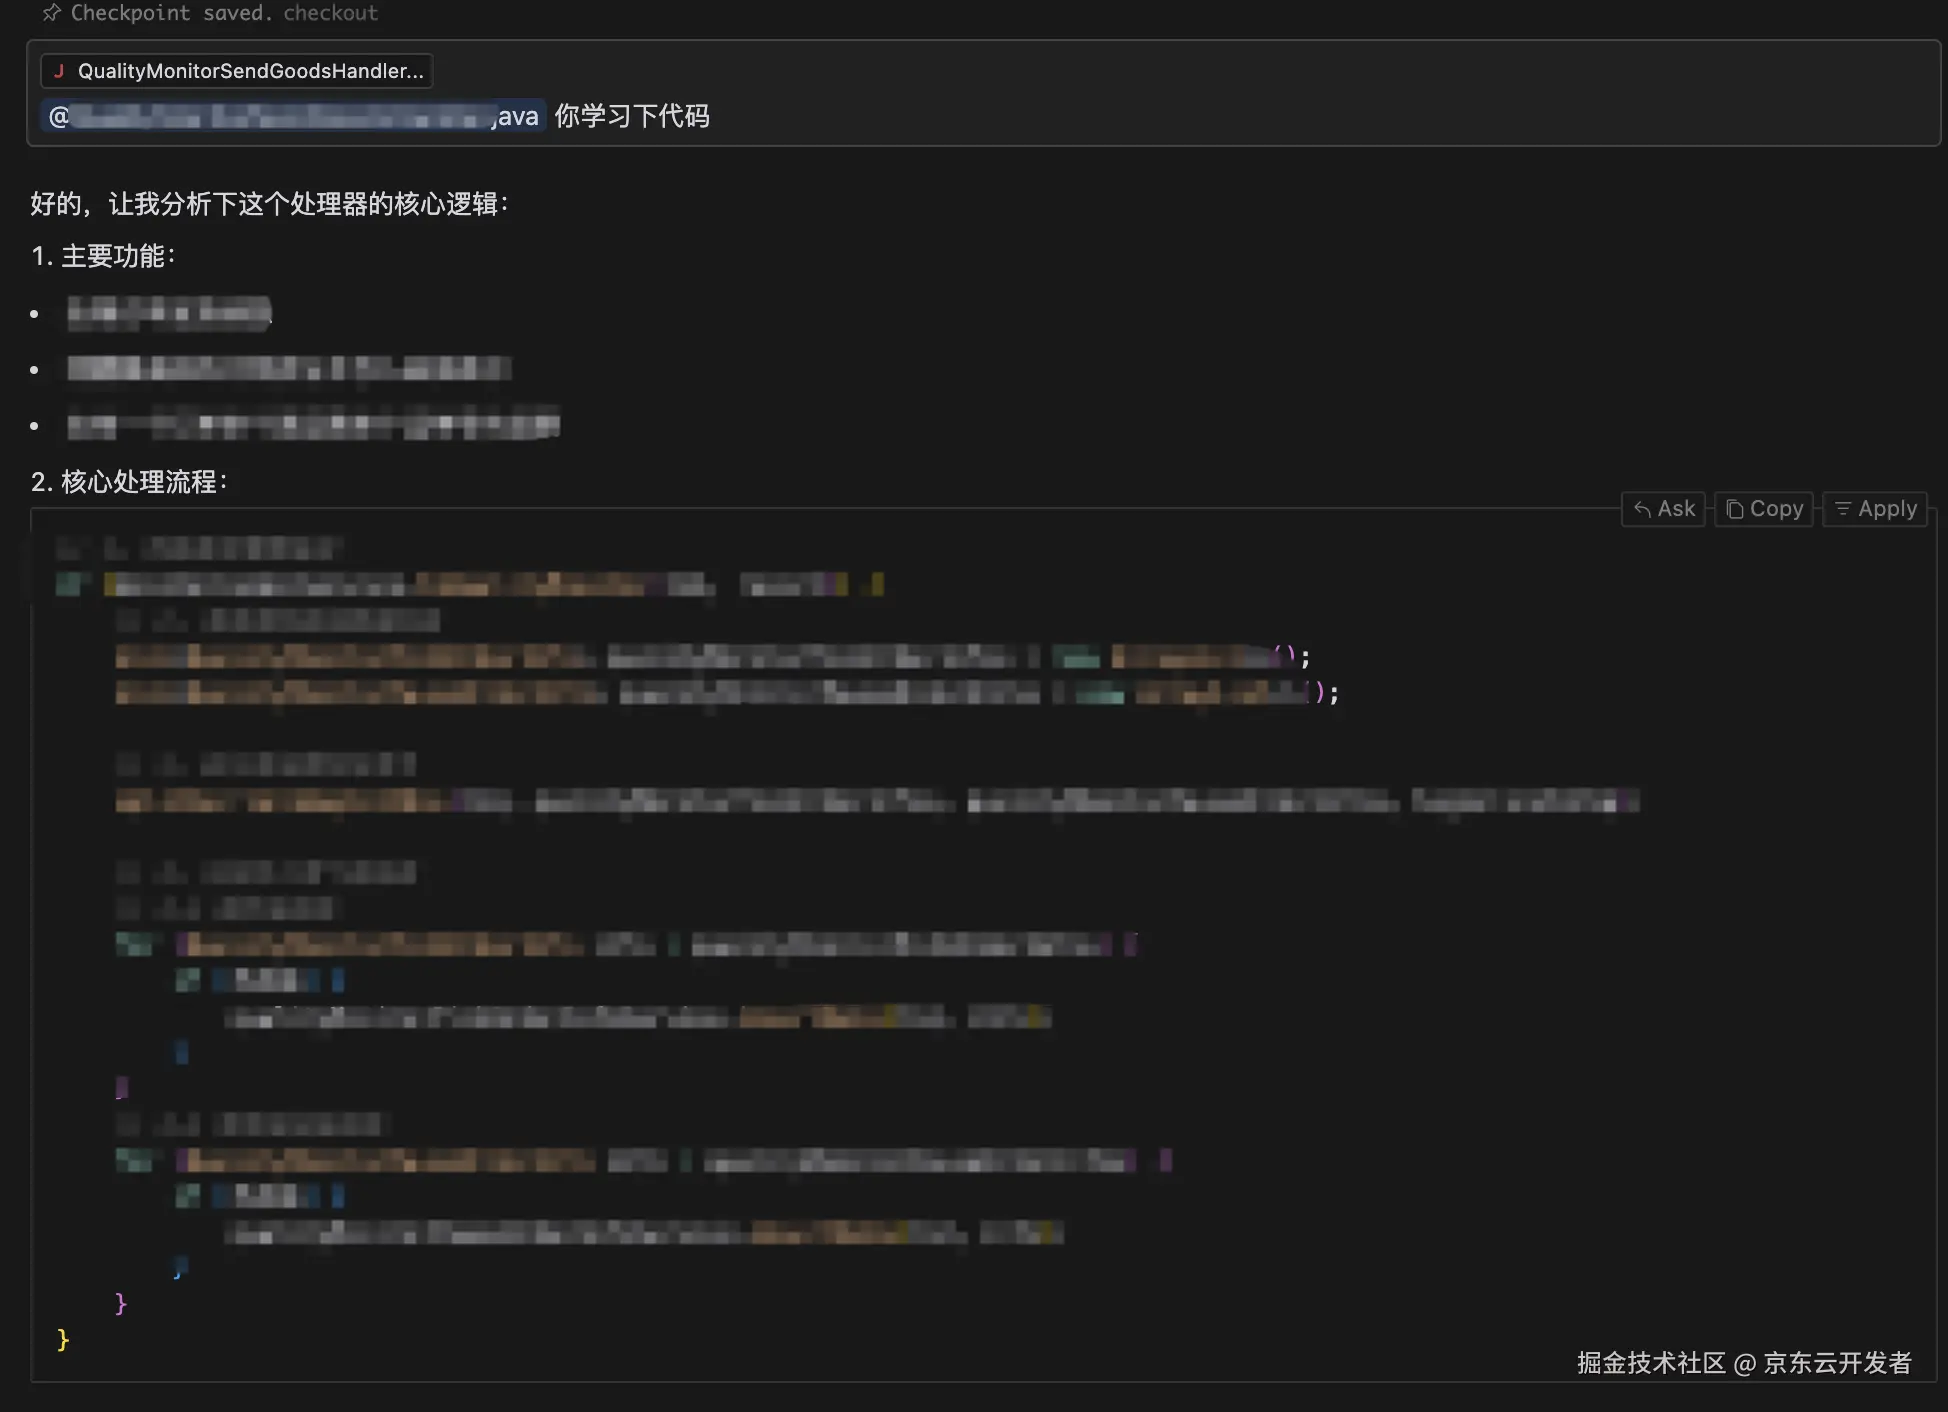The height and width of the screenshot is (1412, 1948).
Task: Click the "checkout" link
Action: pyautogui.click(x=330, y=13)
